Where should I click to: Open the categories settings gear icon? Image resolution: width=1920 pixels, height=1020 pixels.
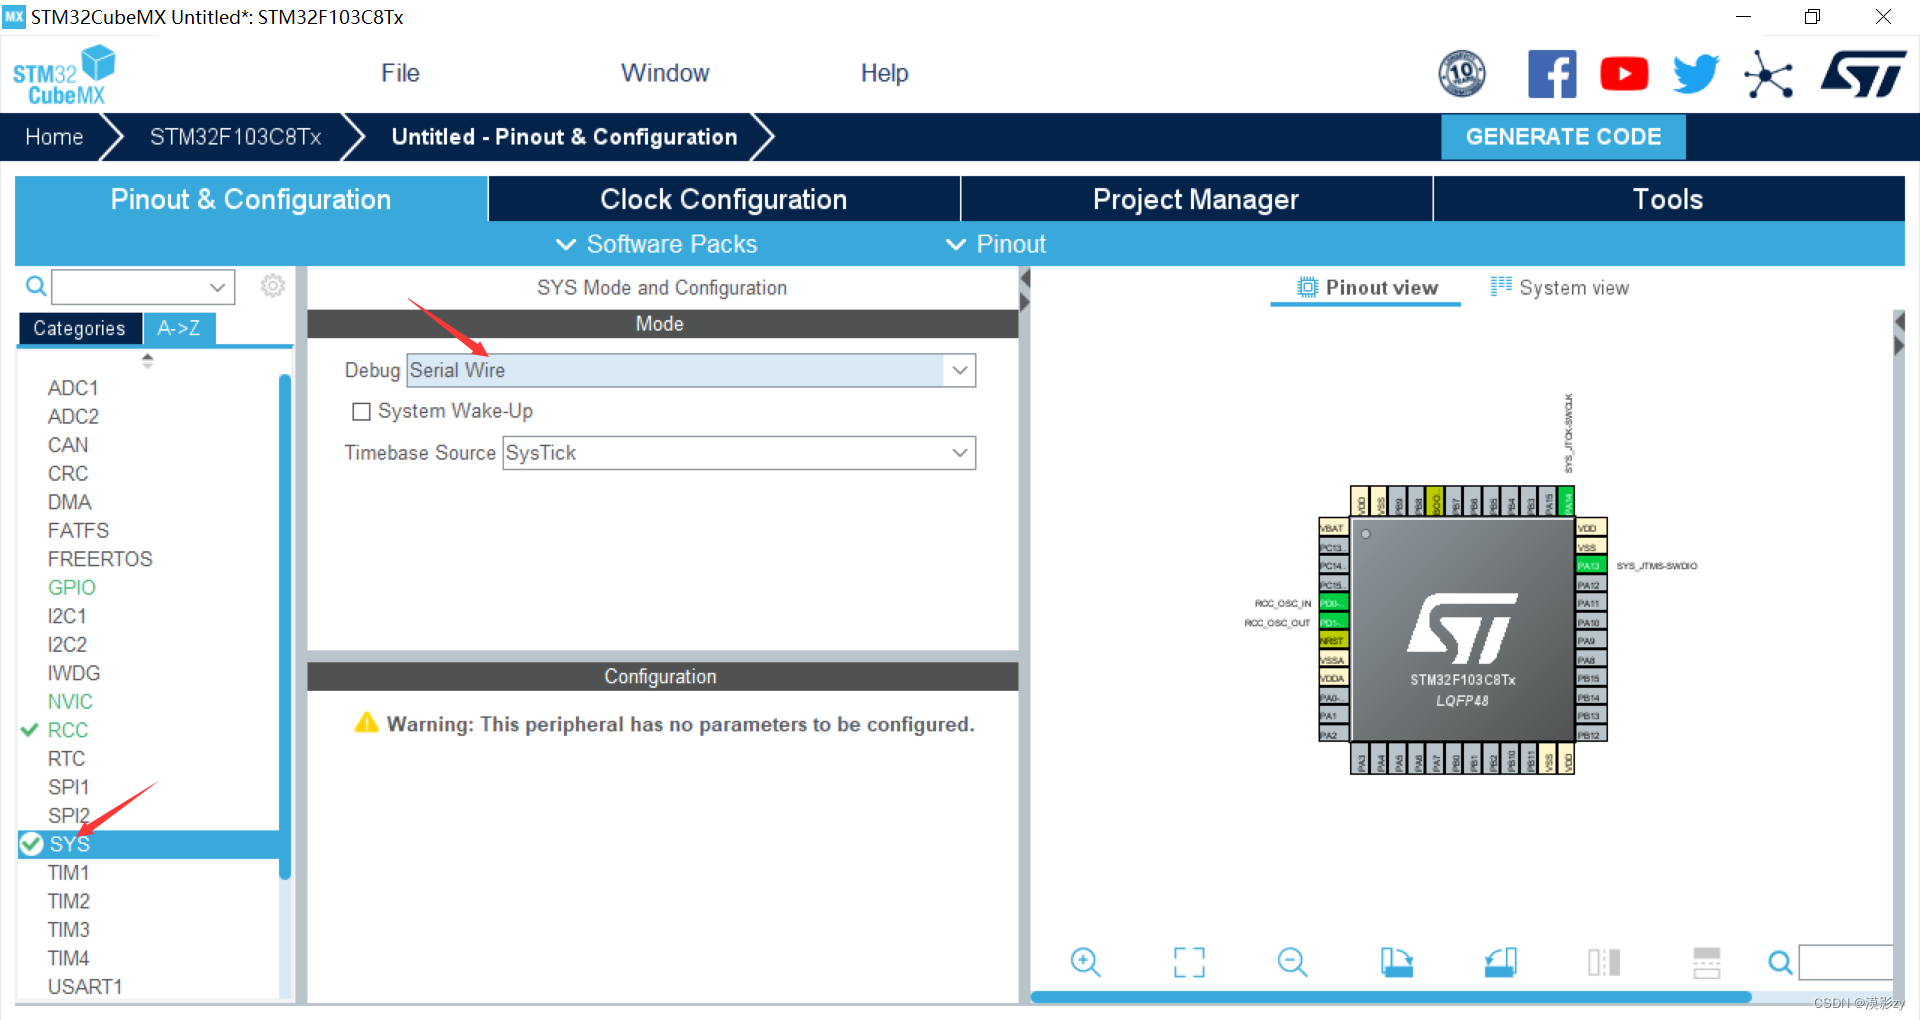tap(273, 286)
